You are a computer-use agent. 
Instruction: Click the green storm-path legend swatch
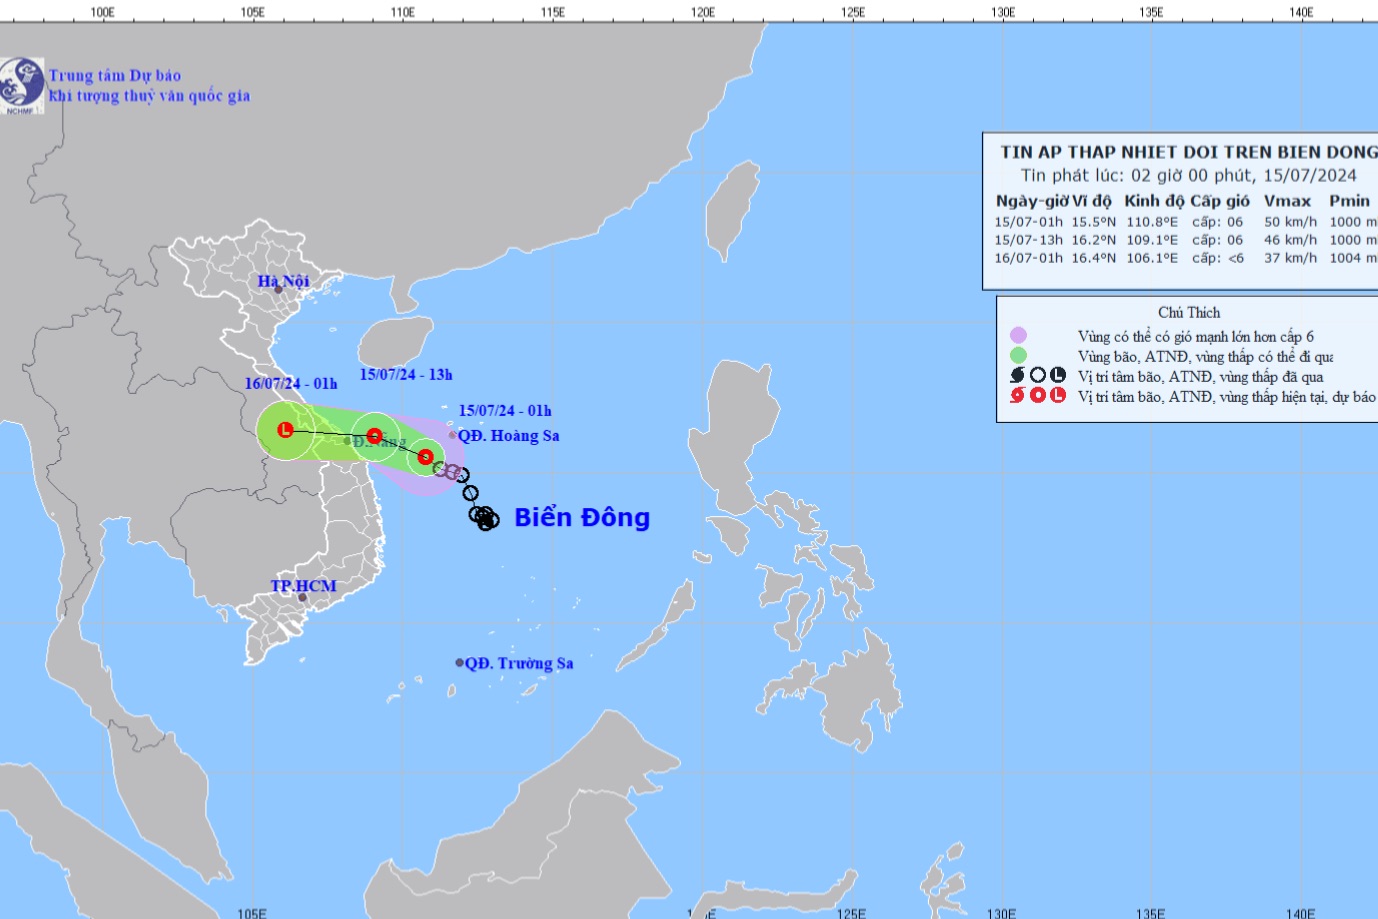point(1018,356)
